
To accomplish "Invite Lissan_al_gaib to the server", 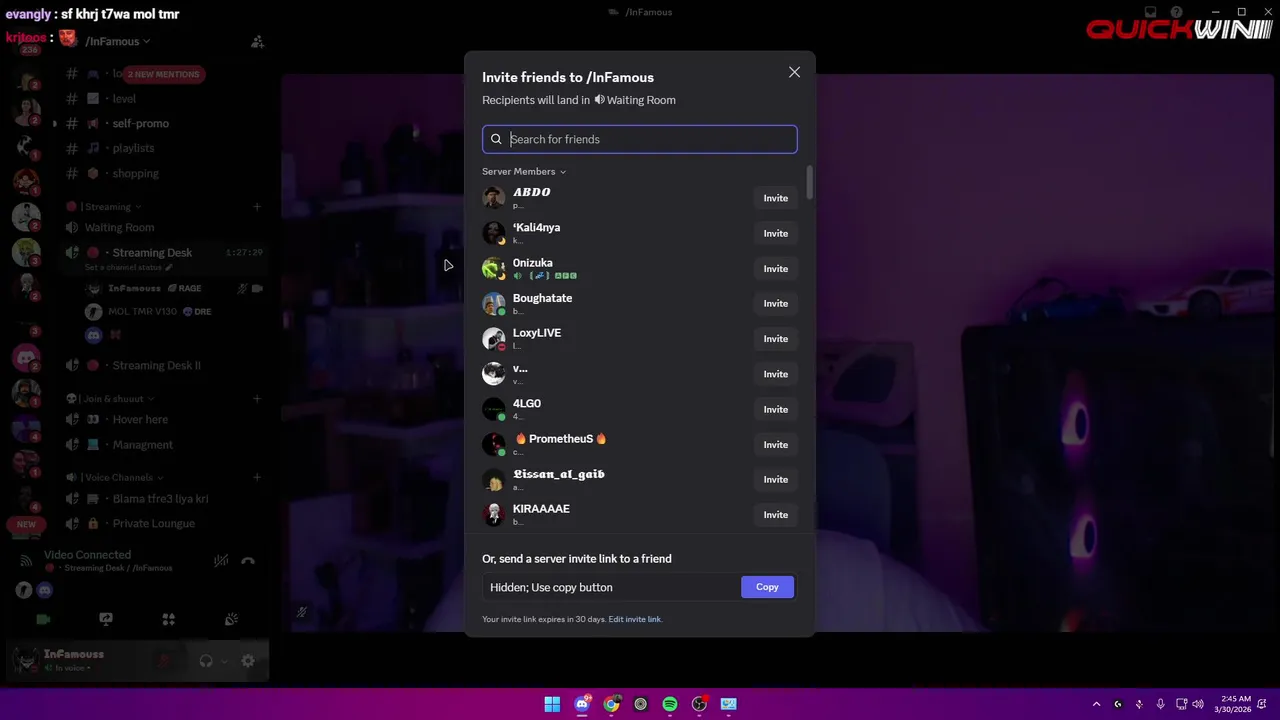I will [775, 479].
